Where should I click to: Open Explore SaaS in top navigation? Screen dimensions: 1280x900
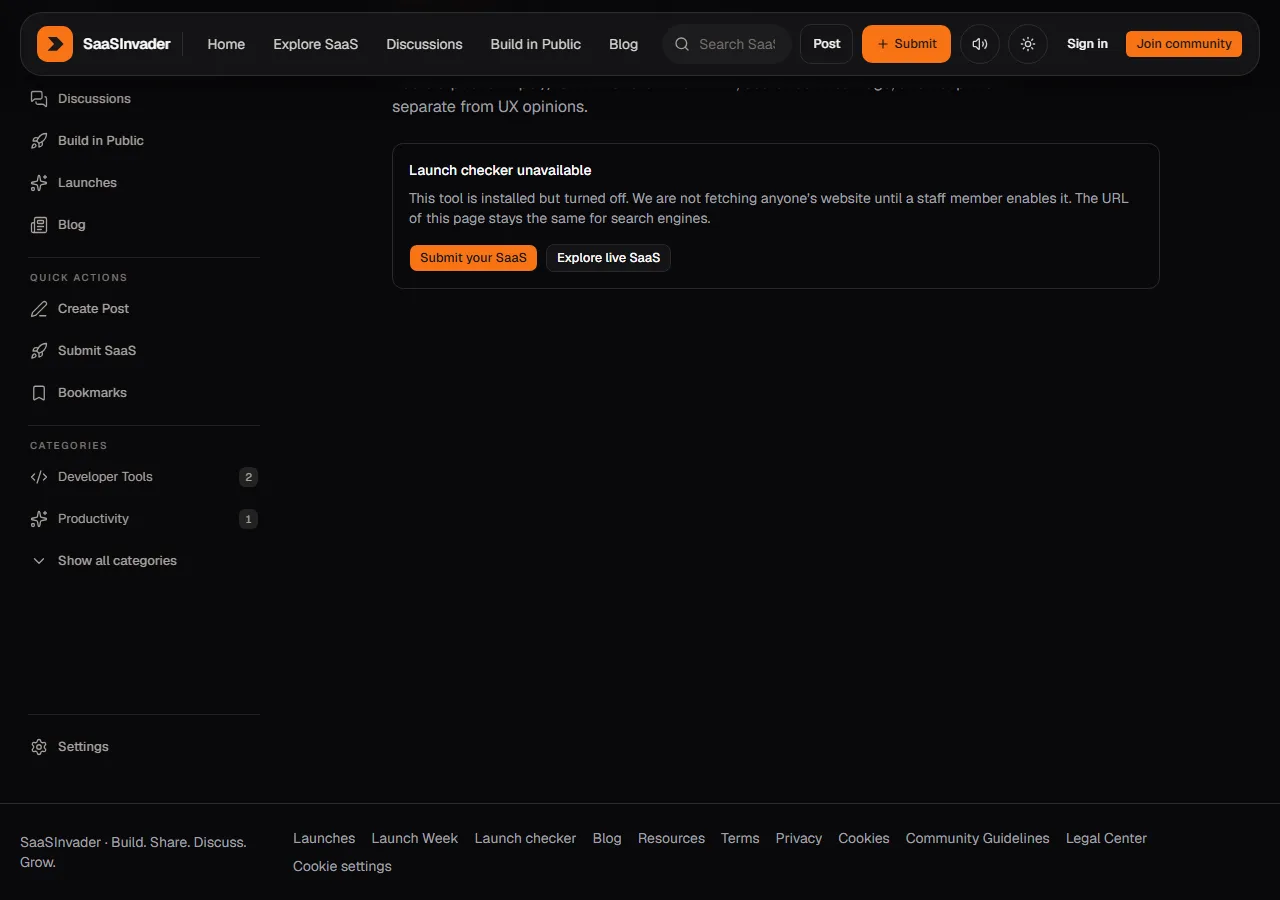coord(316,44)
